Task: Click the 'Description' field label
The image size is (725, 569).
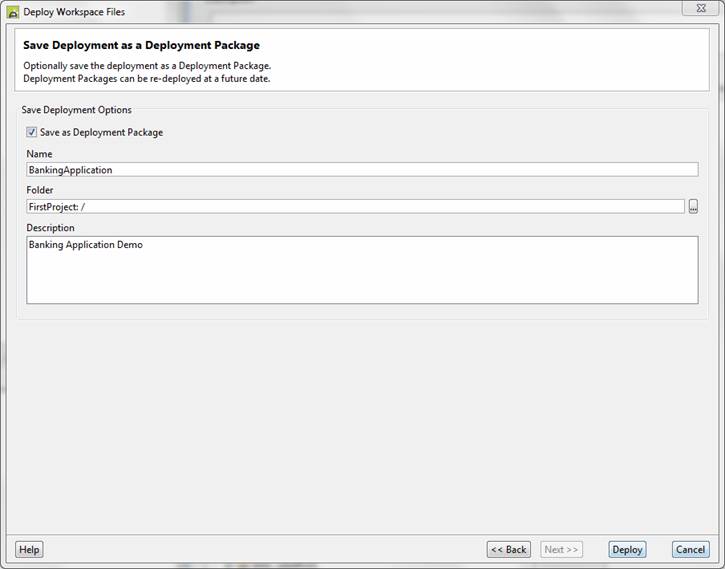Action: (x=50, y=227)
